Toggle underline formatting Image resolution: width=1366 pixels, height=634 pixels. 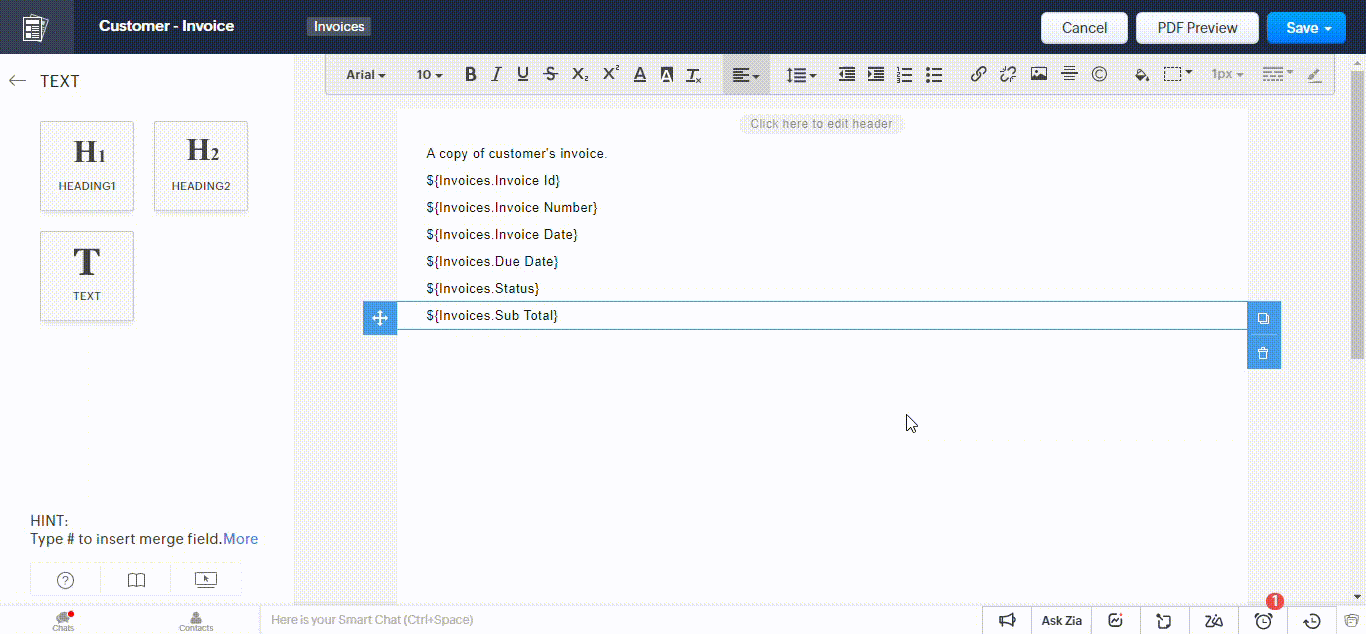coord(522,74)
